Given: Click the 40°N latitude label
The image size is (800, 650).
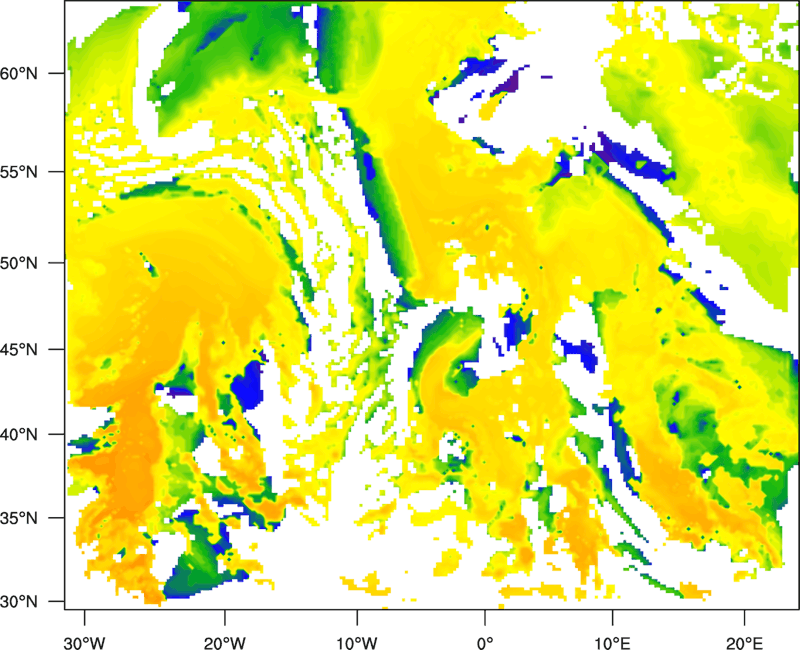Looking at the screenshot, I should point(19,435).
